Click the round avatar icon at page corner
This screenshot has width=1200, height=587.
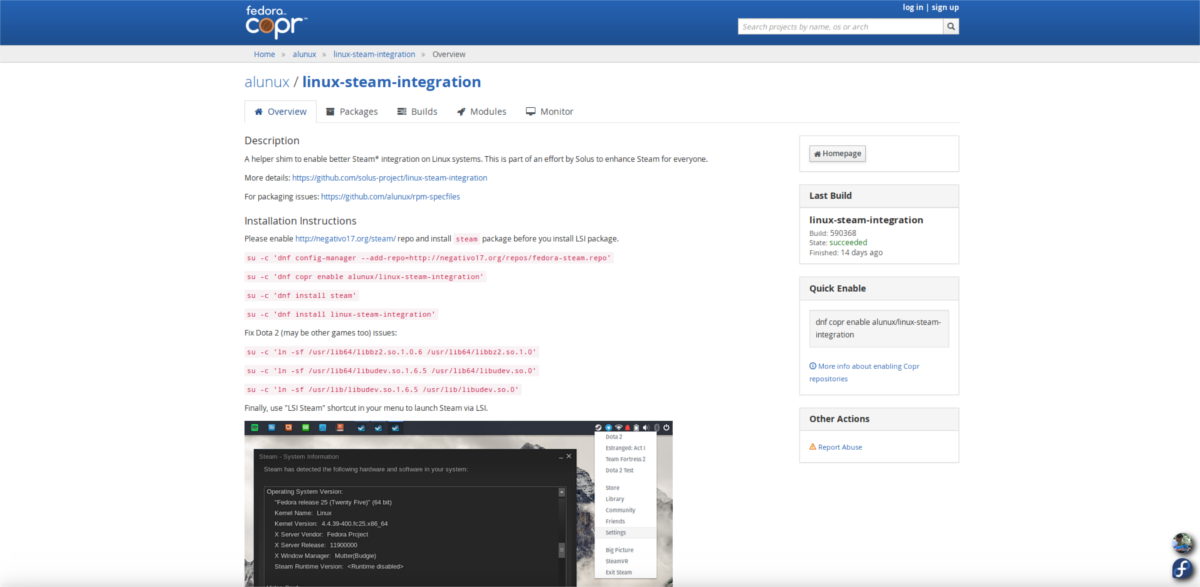[x=1184, y=543]
